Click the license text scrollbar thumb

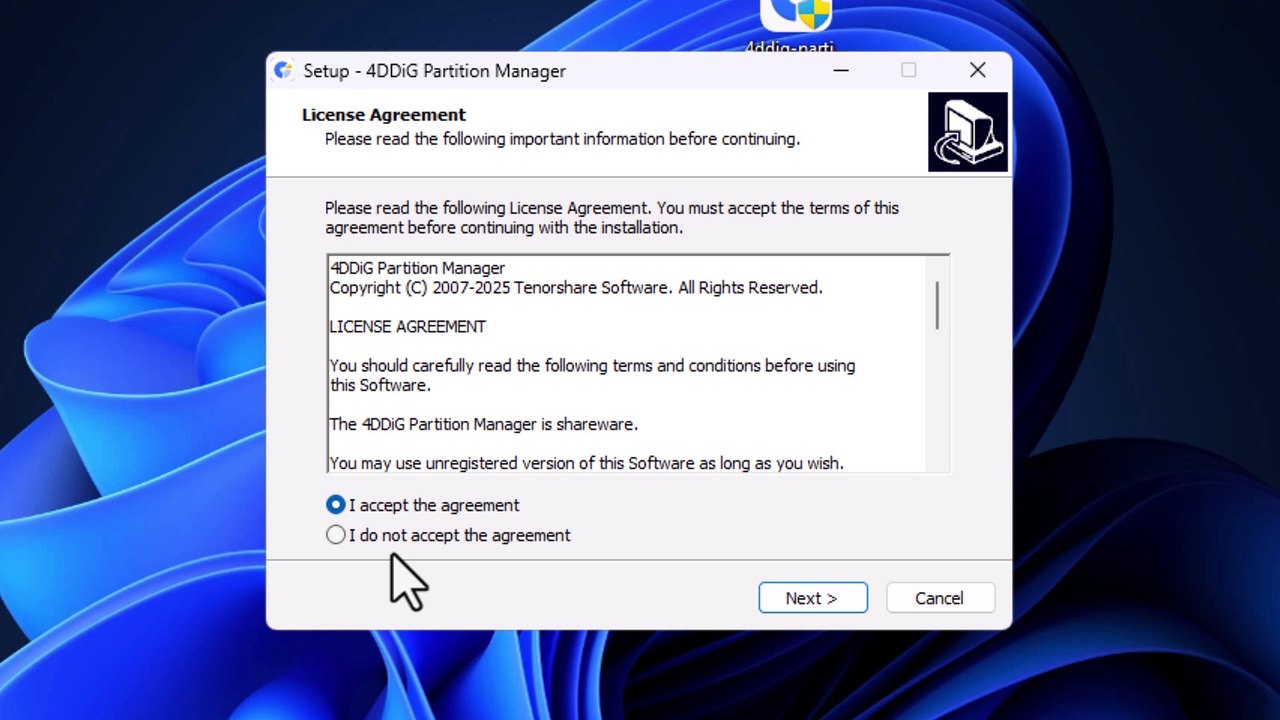937,305
